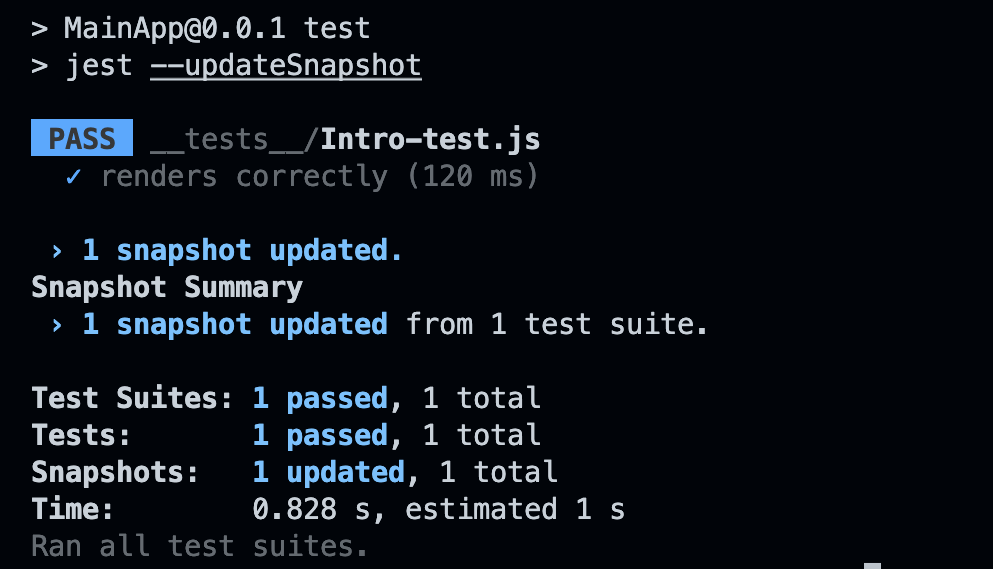Click the blue PASS badge
Image resolution: width=993 pixels, height=569 pixels.
point(82,137)
